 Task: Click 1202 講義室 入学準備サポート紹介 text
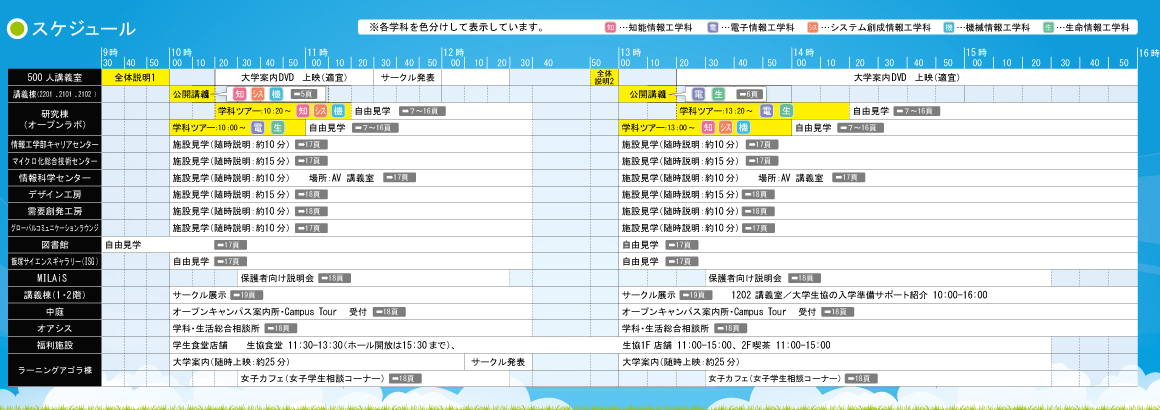pyautogui.click(x=858, y=295)
